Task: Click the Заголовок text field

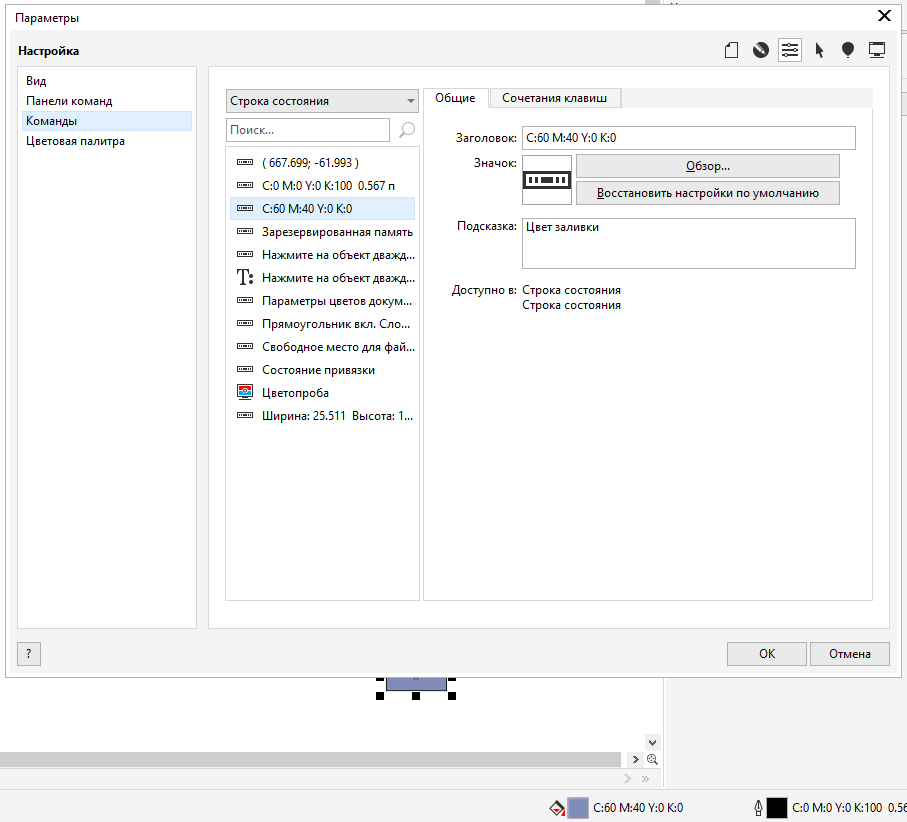Action: (688, 138)
